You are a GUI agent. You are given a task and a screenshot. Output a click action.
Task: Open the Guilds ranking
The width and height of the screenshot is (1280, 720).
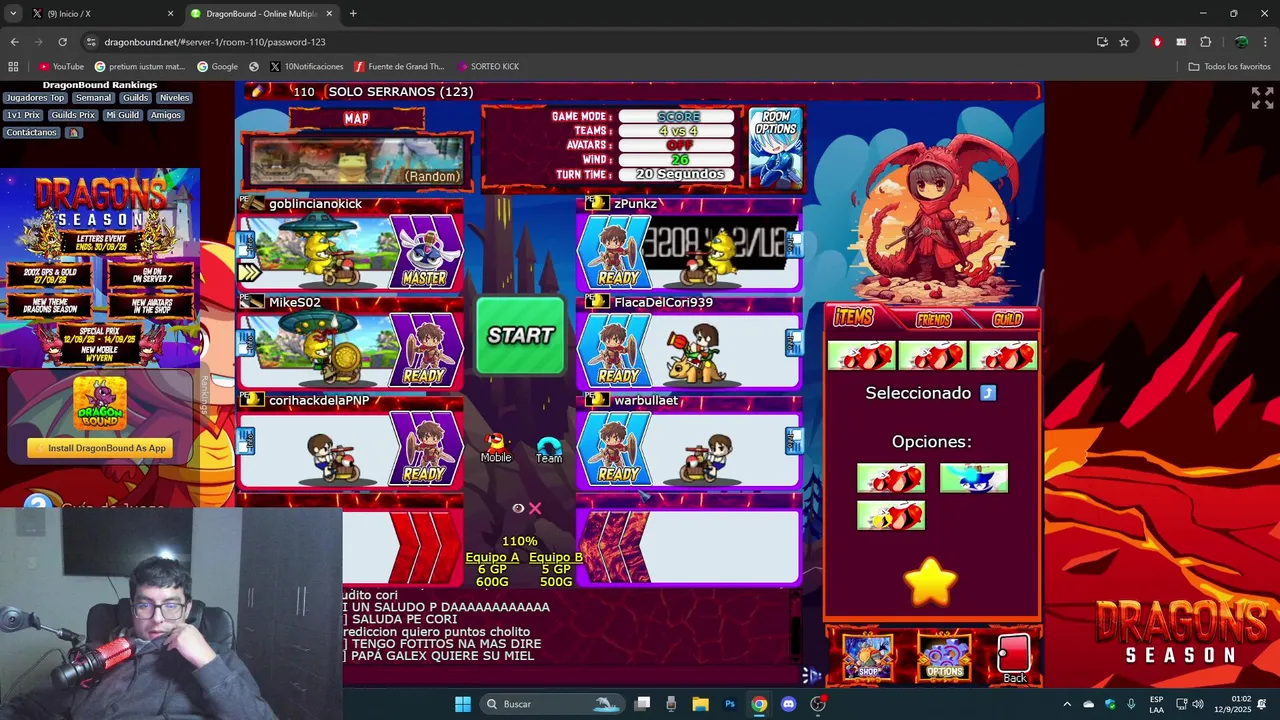[x=136, y=98]
